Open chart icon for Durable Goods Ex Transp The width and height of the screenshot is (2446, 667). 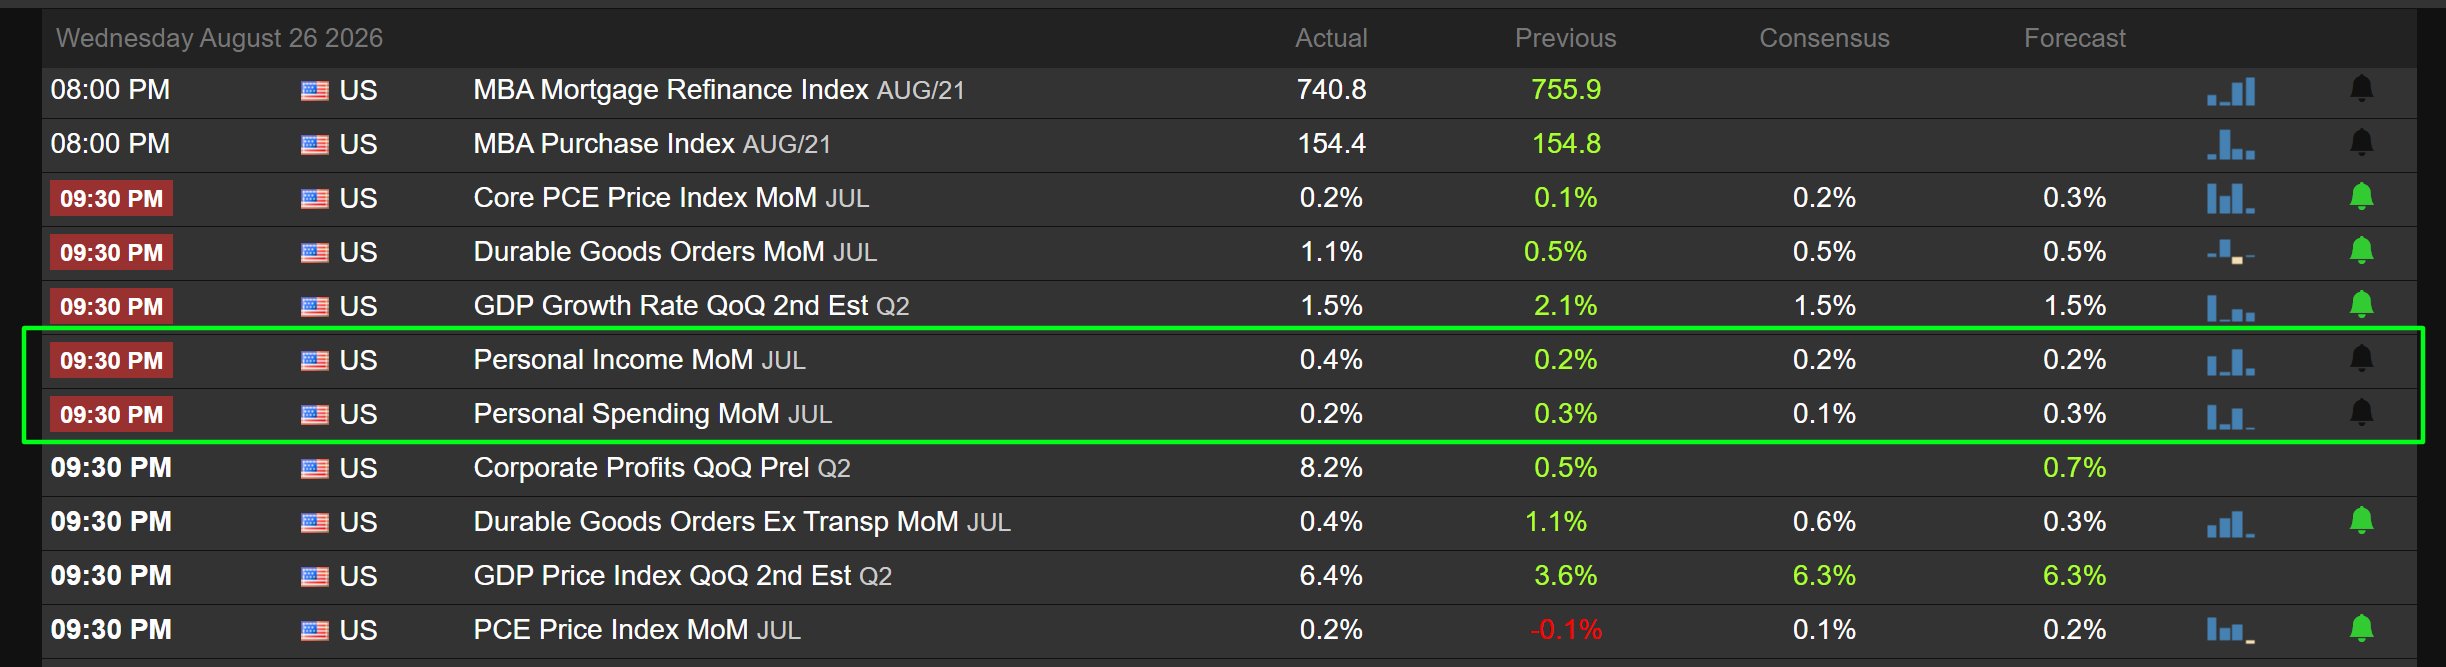coord(2231,523)
